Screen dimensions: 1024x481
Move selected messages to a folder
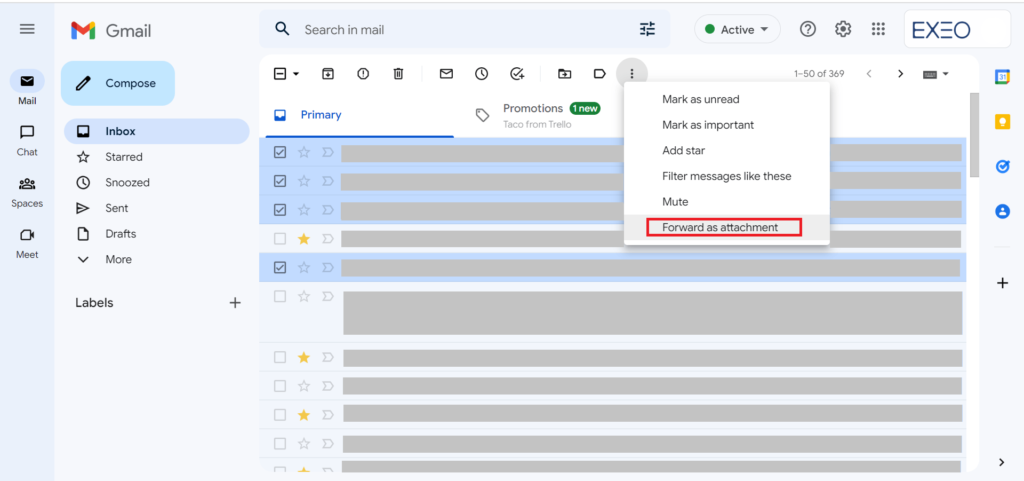click(564, 74)
